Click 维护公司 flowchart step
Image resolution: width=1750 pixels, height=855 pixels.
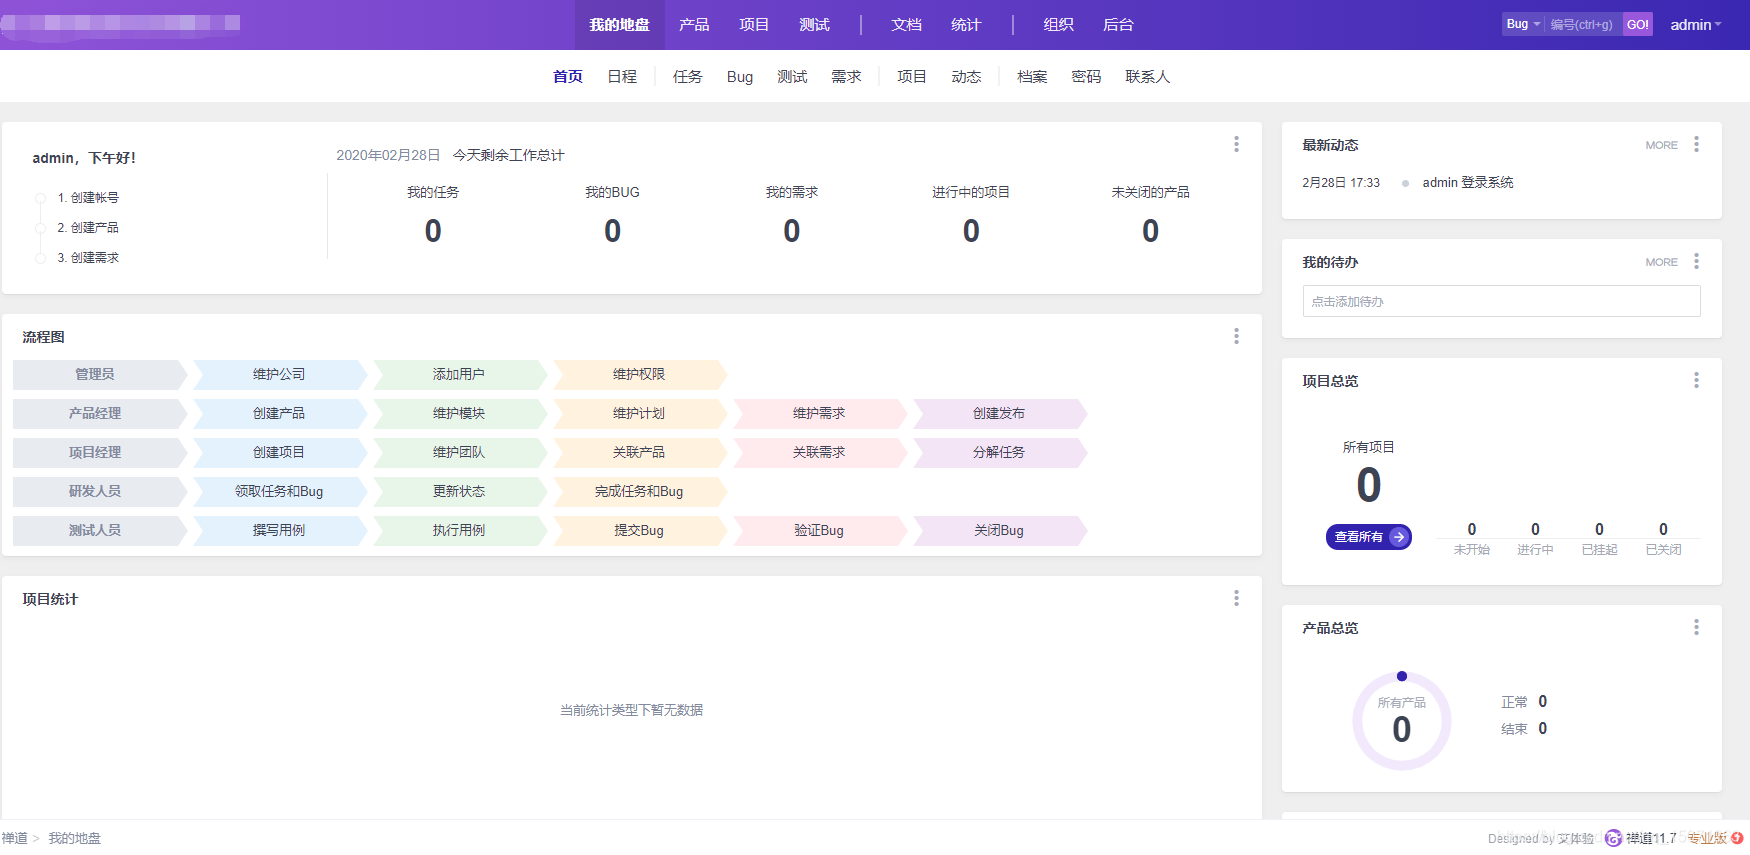[x=279, y=374]
